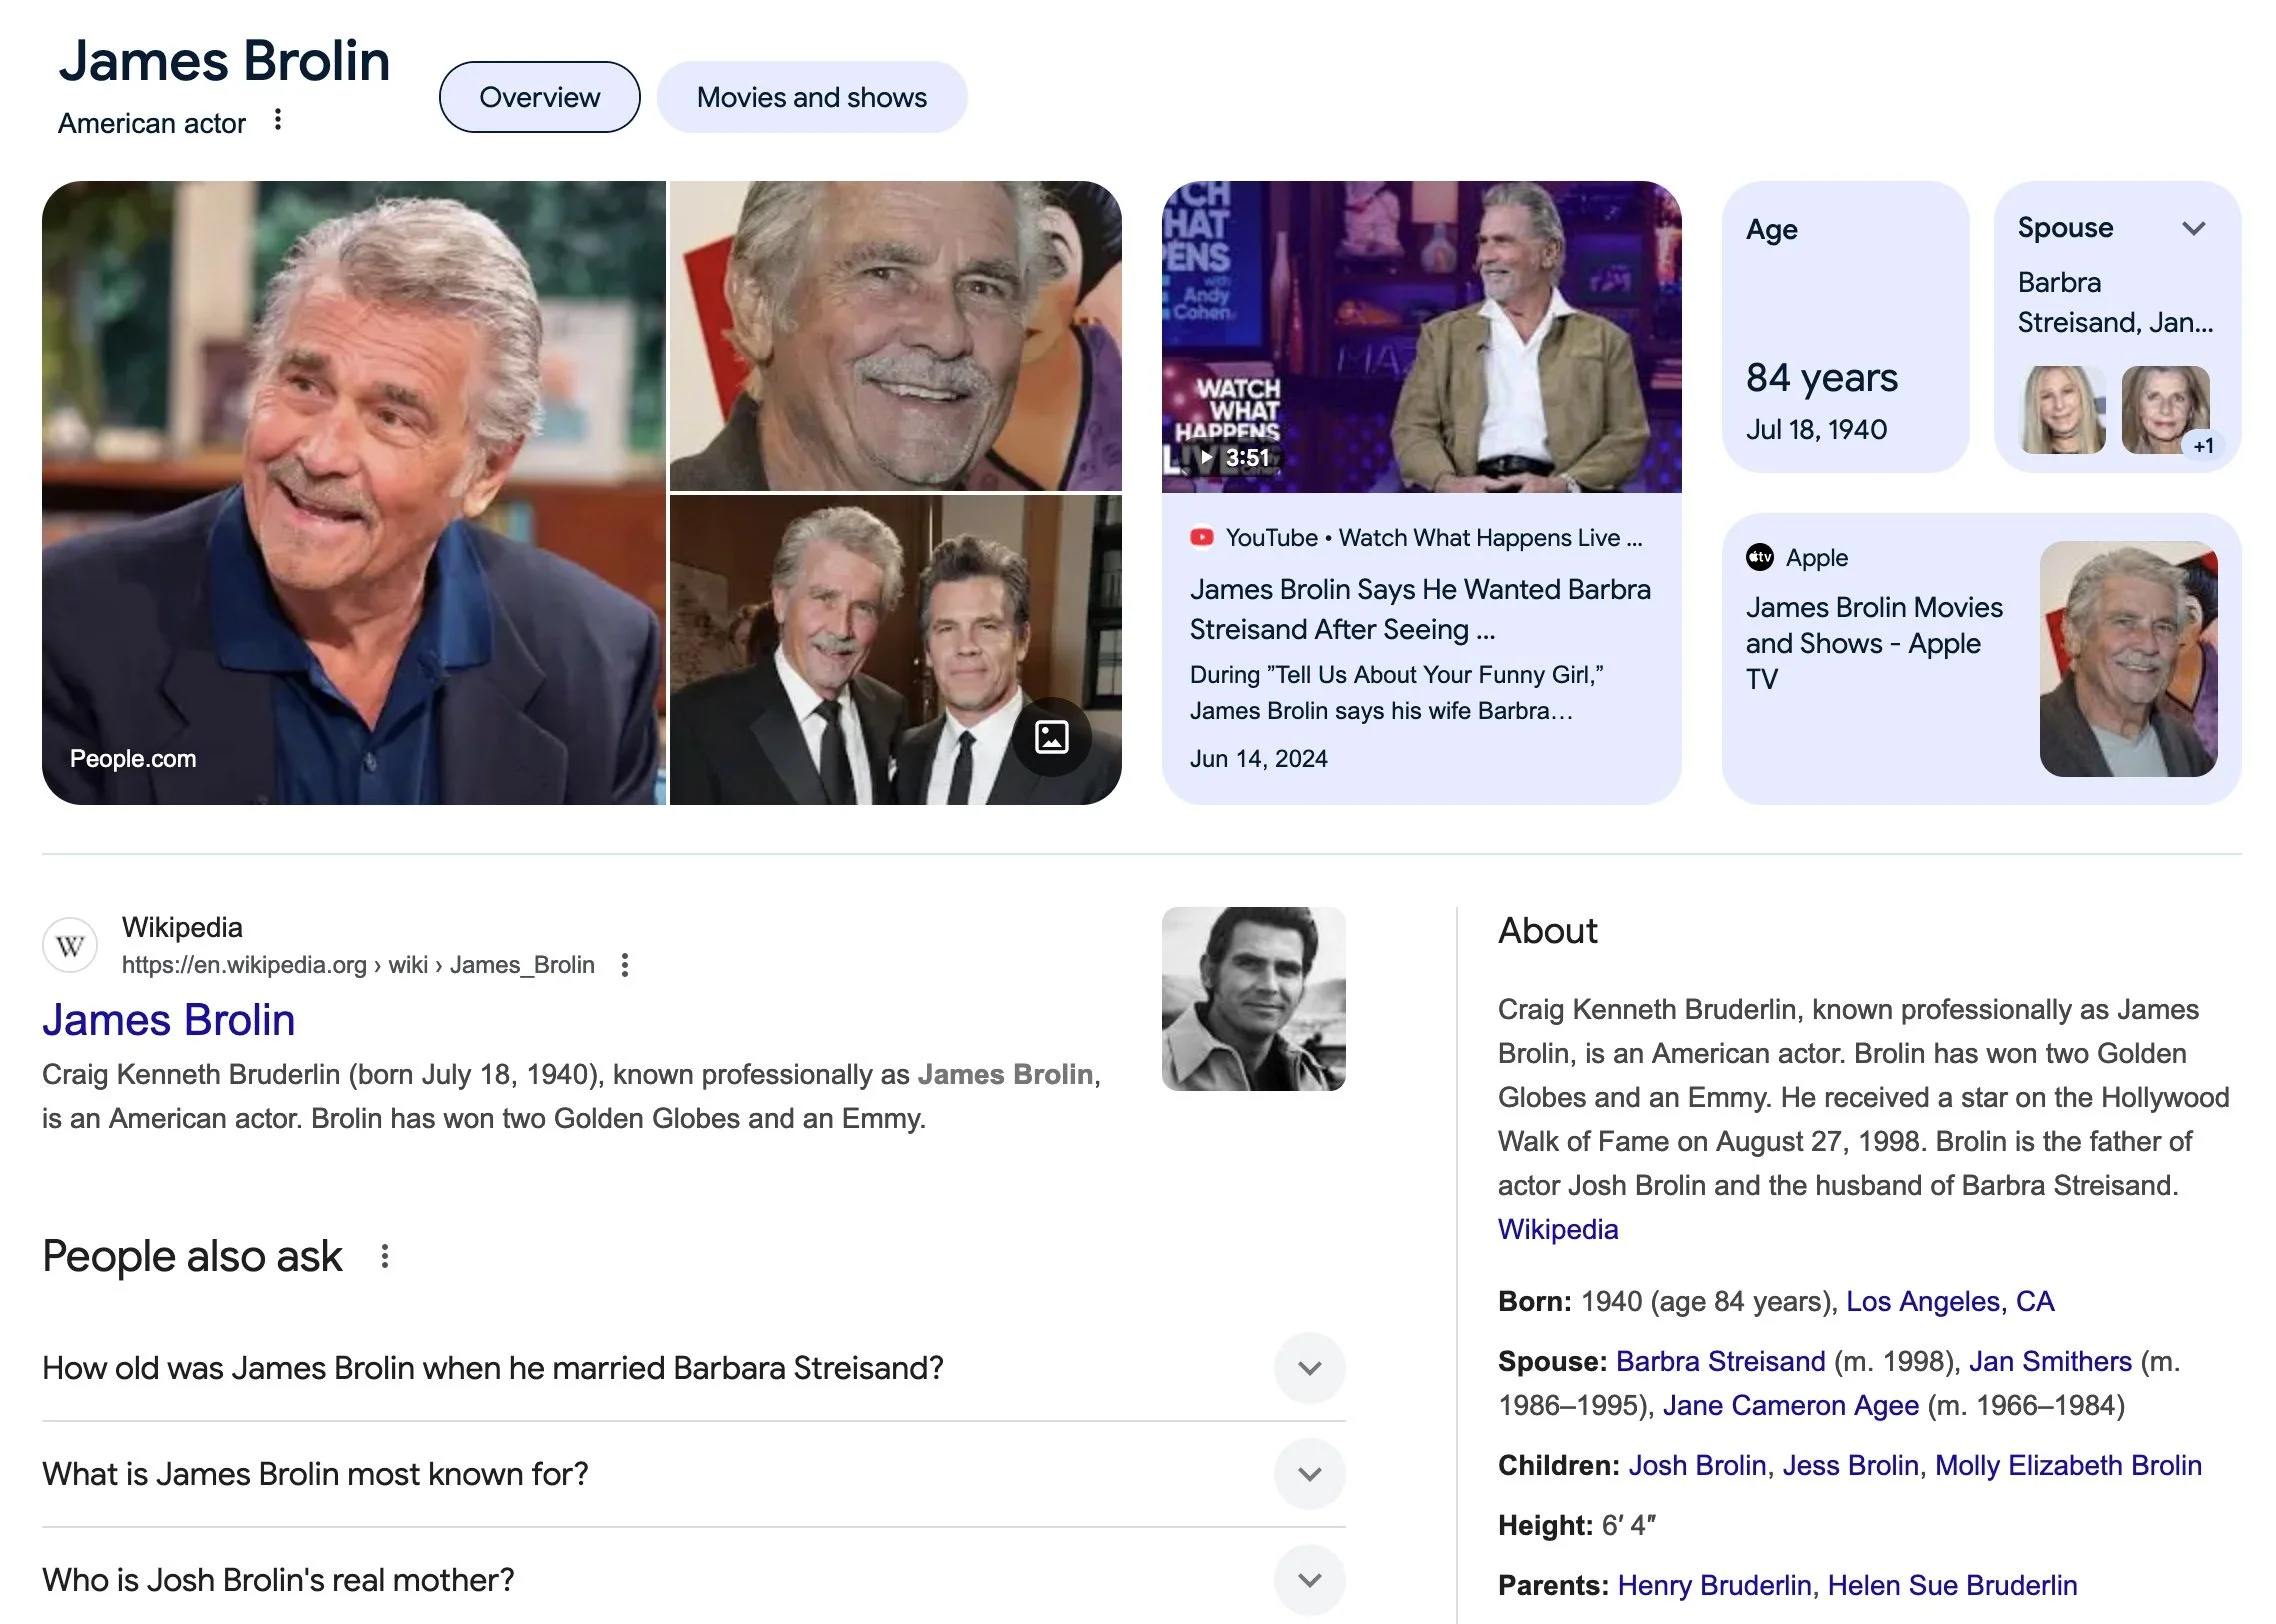Viewport: 2276px width, 1624px height.
Task: Expand the Spouse card chevron
Action: pos(2194,228)
